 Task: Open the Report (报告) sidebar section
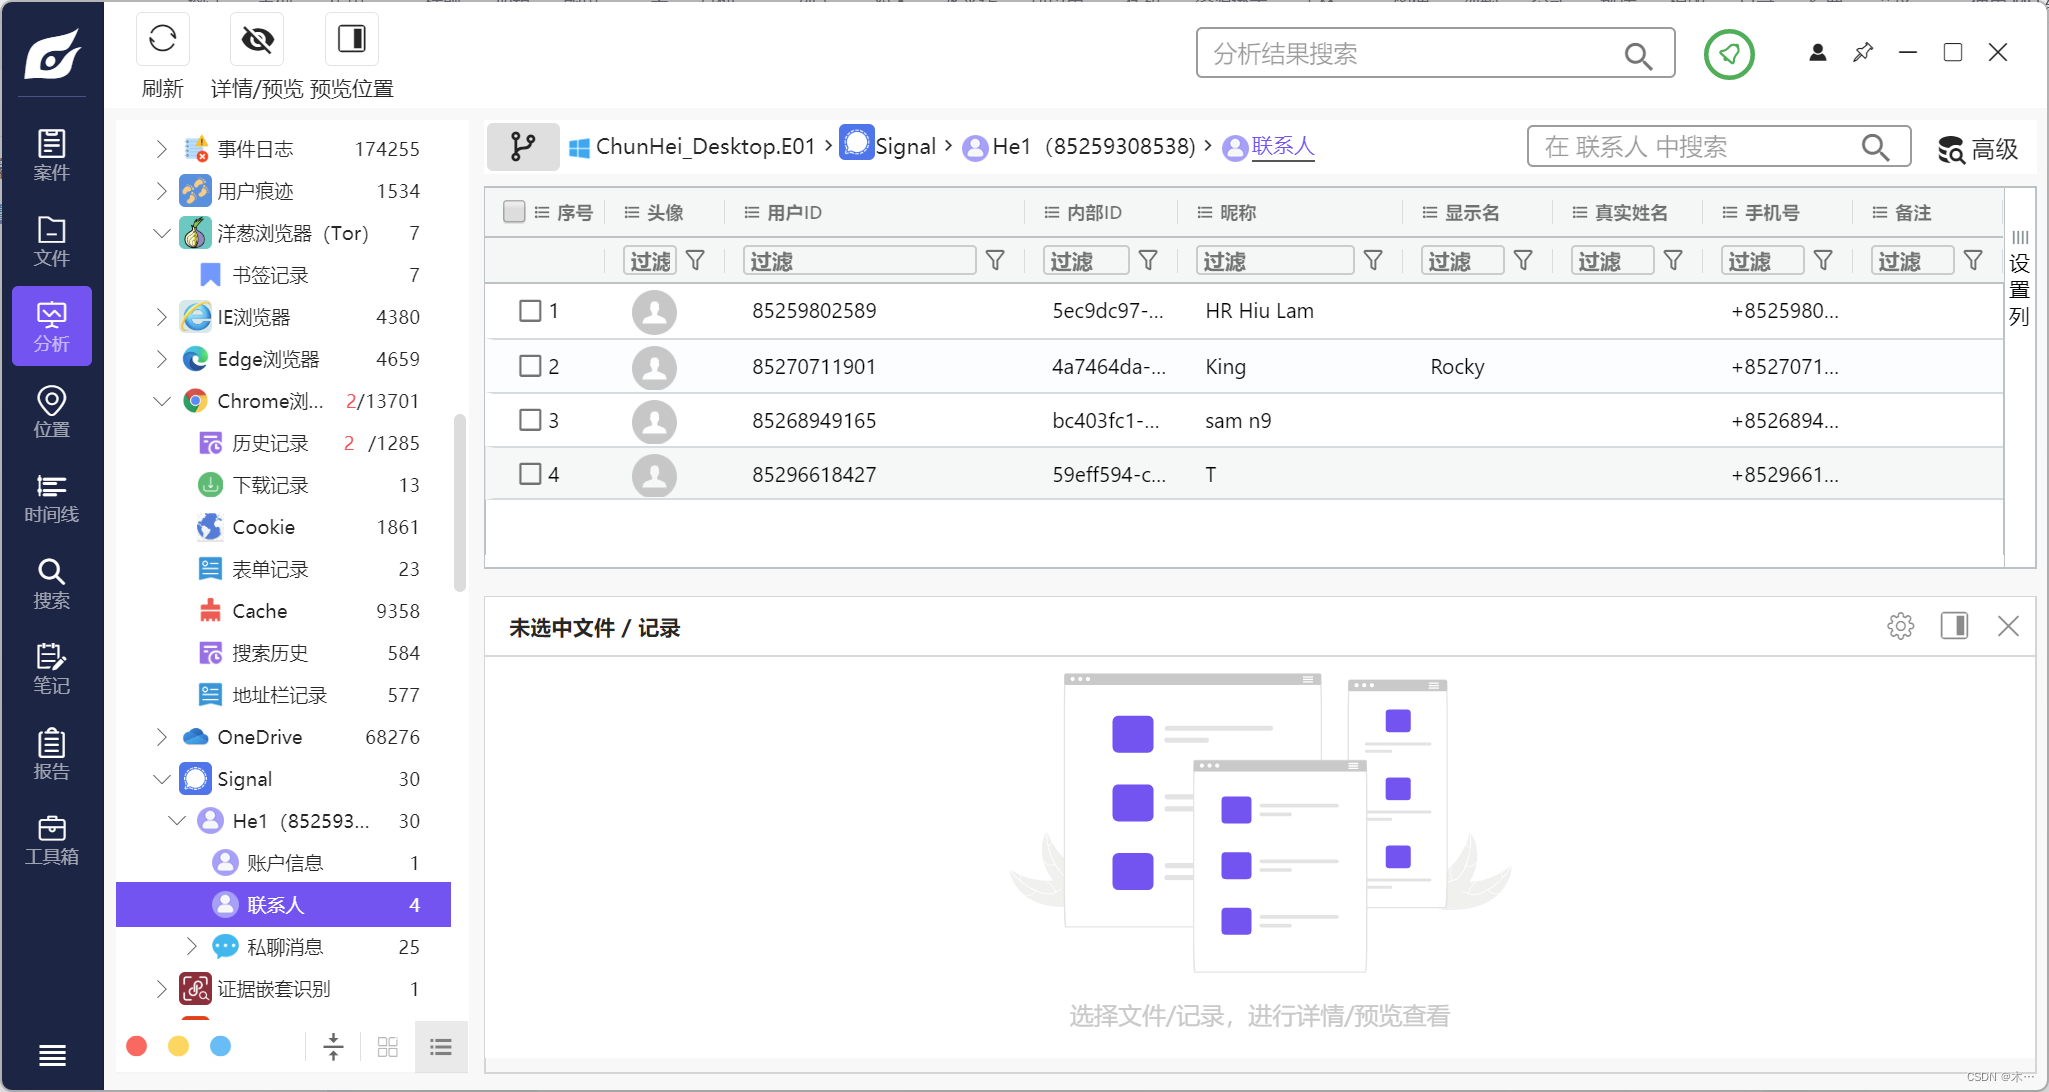[51, 754]
